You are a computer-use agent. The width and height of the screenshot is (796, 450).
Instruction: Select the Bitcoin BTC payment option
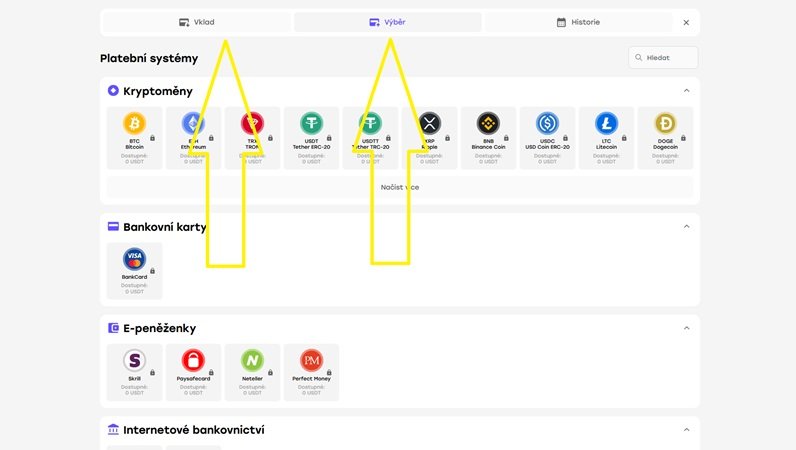click(135, 138)
